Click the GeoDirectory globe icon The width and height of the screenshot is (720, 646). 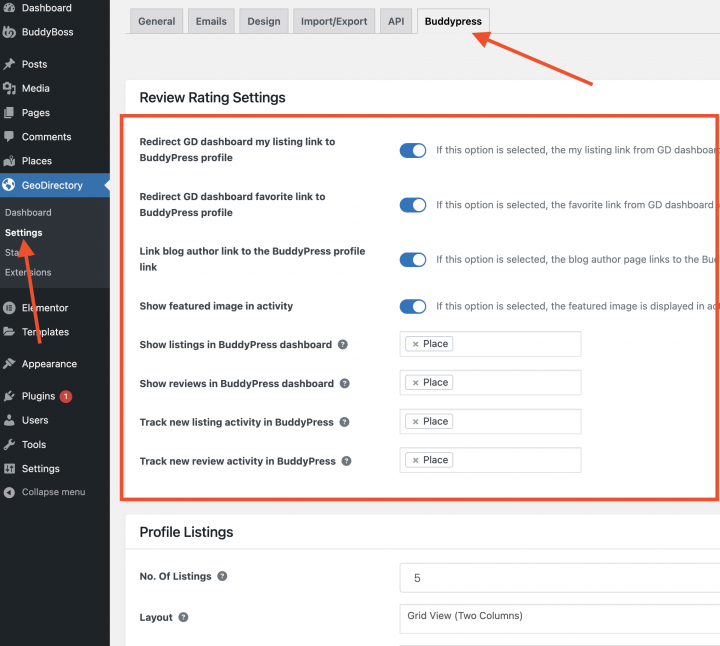tap(9, 185)
